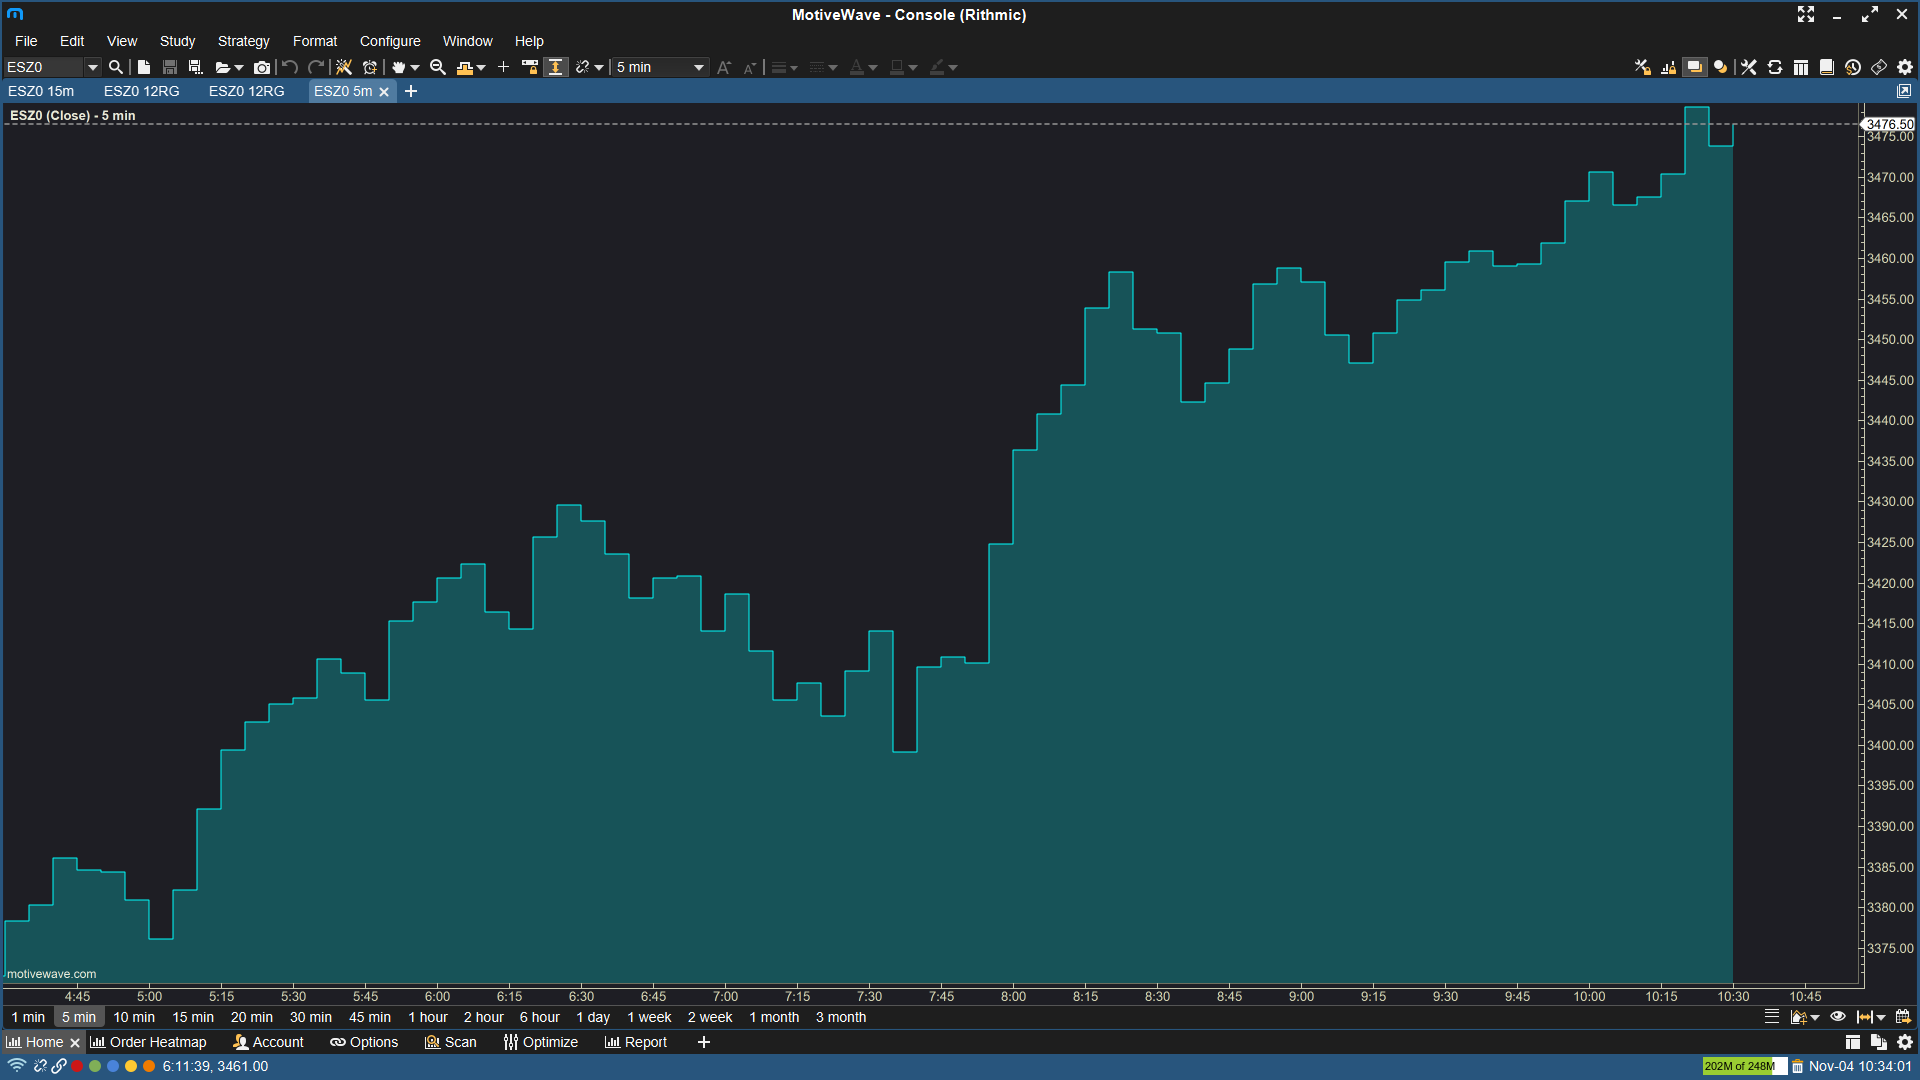
Task: Click the symbol search magnifier icon
Action: pos(116,67)
